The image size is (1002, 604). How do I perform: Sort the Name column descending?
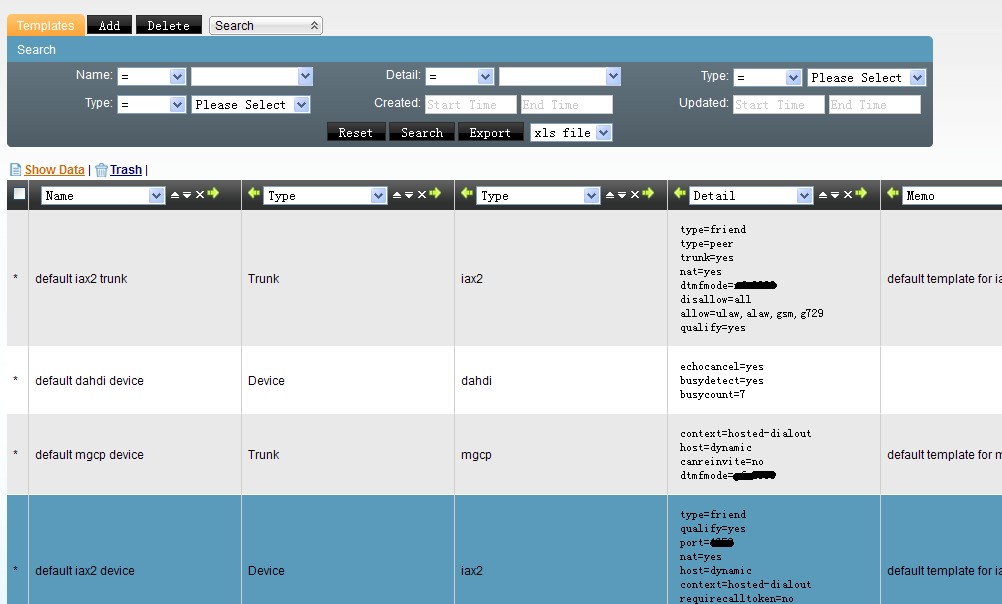click(187, 195)
